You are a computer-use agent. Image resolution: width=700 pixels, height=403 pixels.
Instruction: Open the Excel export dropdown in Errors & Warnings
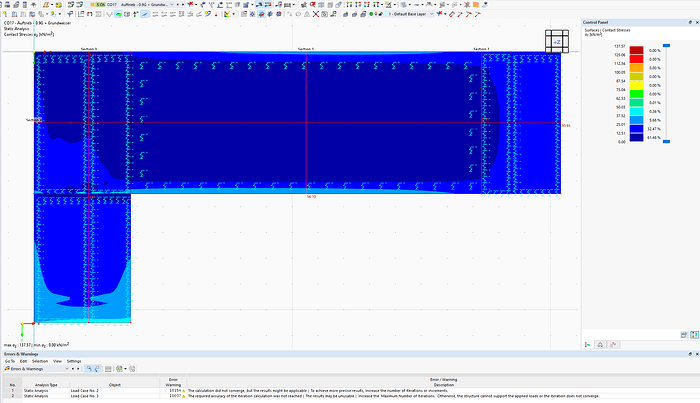pyautogui.click(x=125, y=369)
